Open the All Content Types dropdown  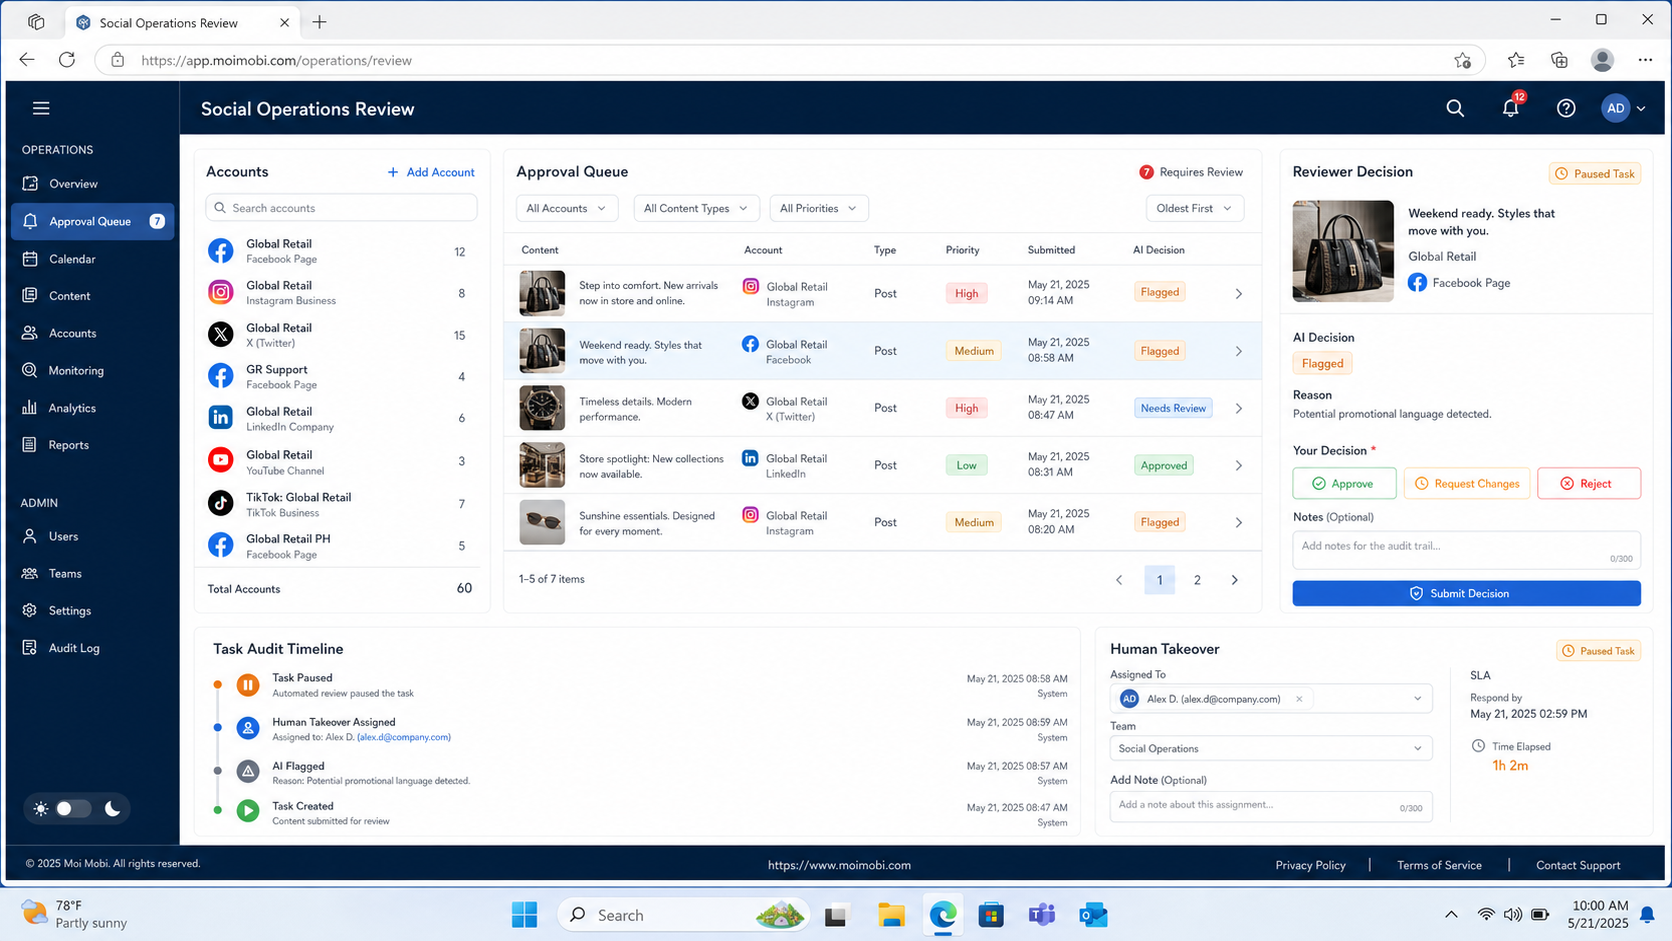click(x=696, y=208)
